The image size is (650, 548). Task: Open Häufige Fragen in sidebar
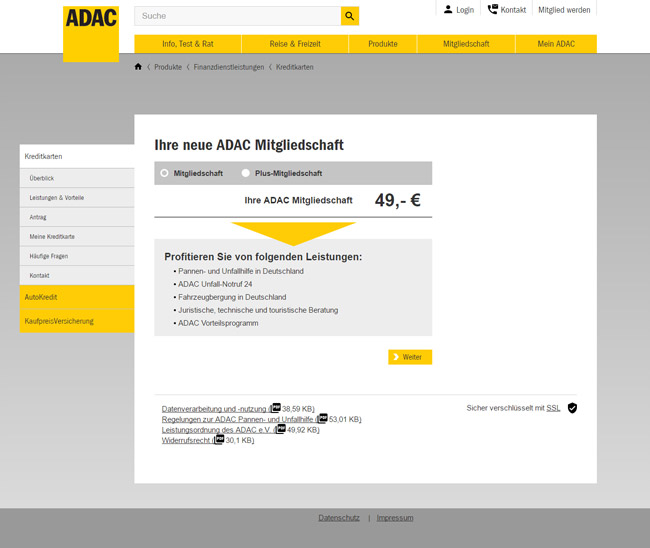tap(77, 256)
